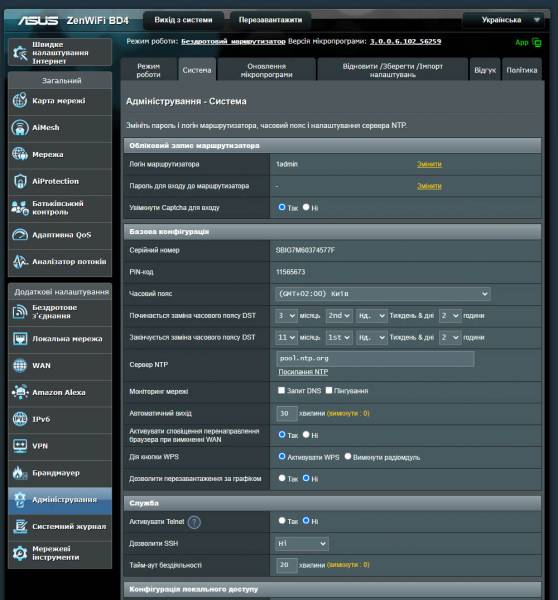The width and height of the screenshot is (558, 600).
Task: Click the firmware version link
Action: (405, 41)
